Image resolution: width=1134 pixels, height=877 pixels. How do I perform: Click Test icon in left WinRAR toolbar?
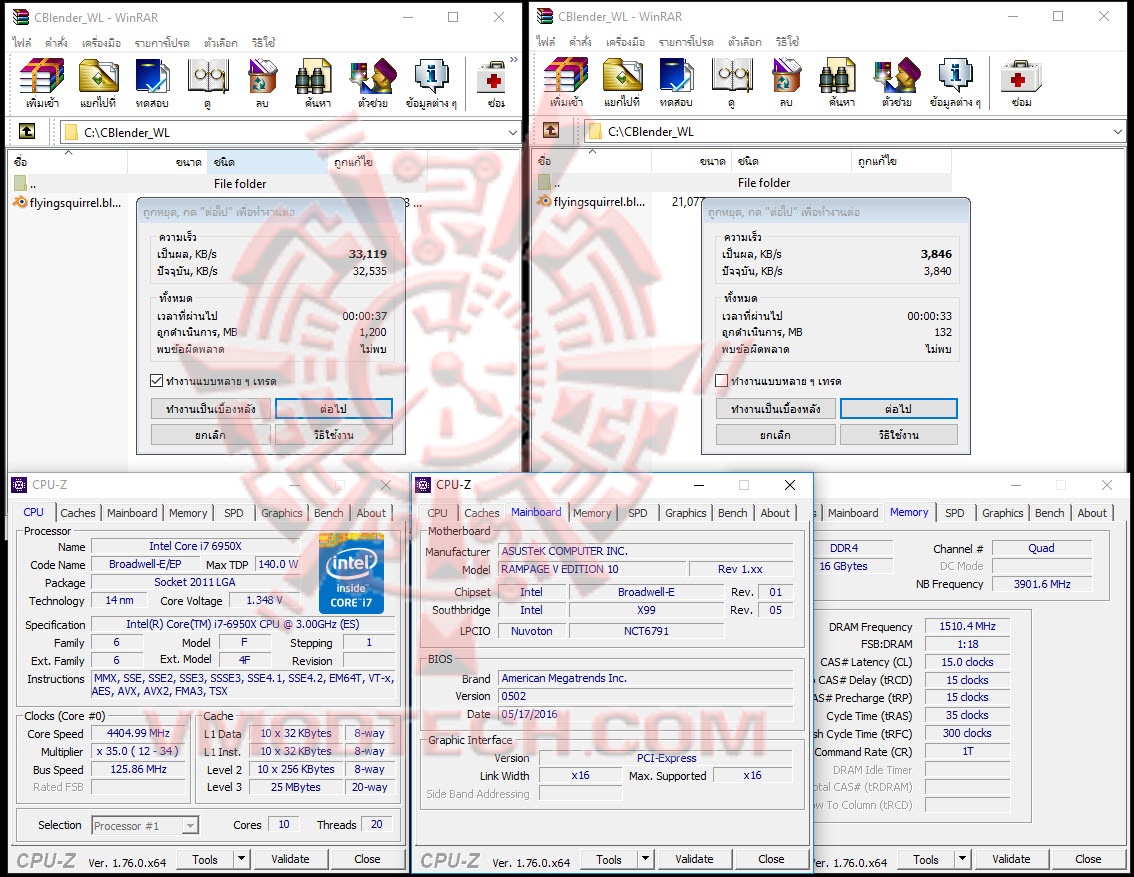(152, 83)
